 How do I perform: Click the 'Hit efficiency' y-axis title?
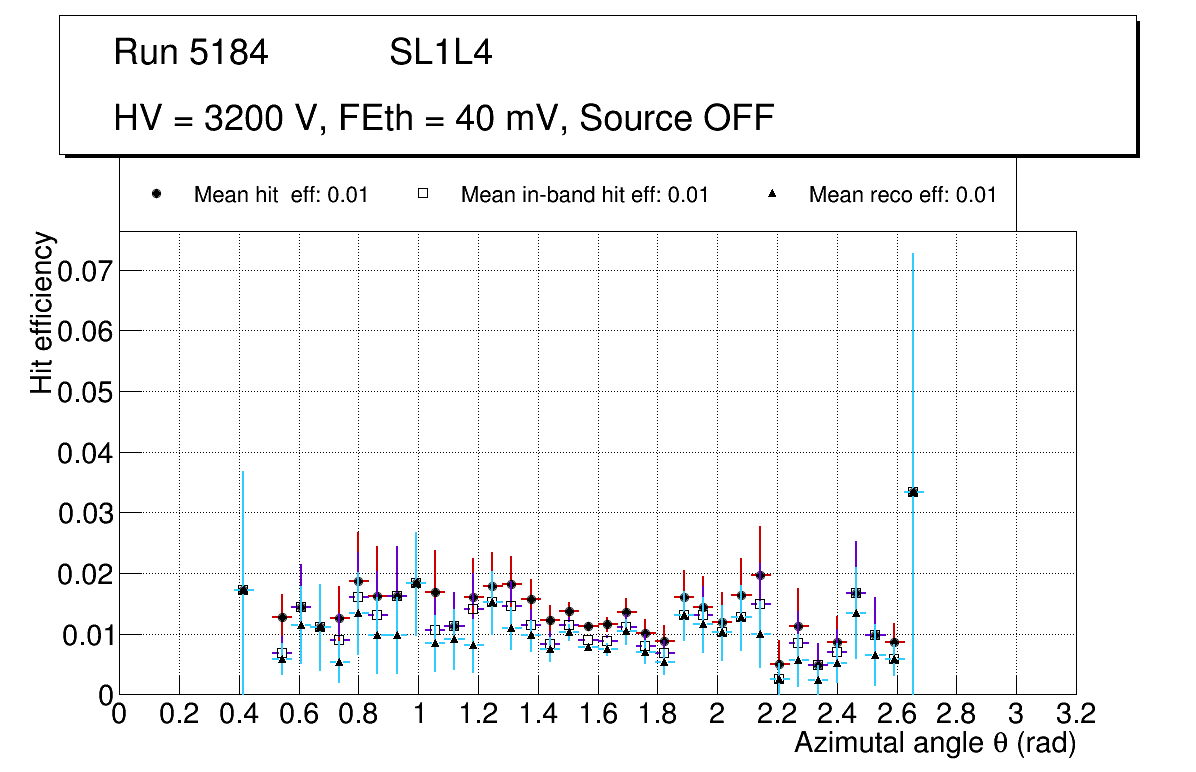click(42, 312)
